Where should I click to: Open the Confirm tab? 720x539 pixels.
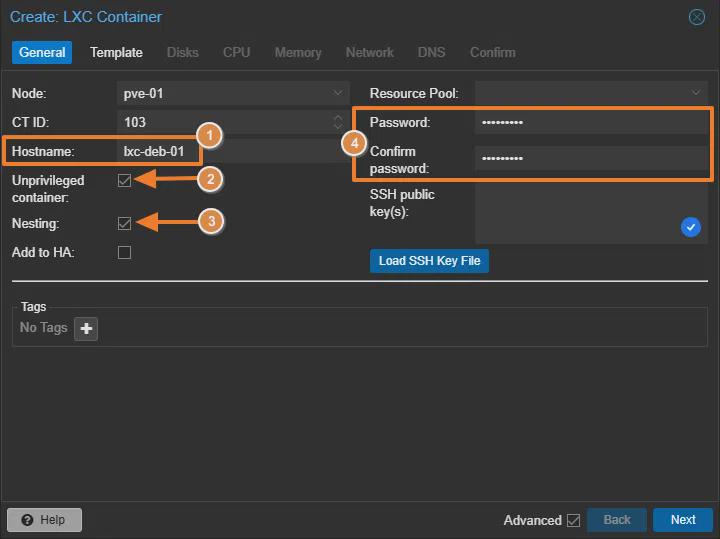(493, 52)
